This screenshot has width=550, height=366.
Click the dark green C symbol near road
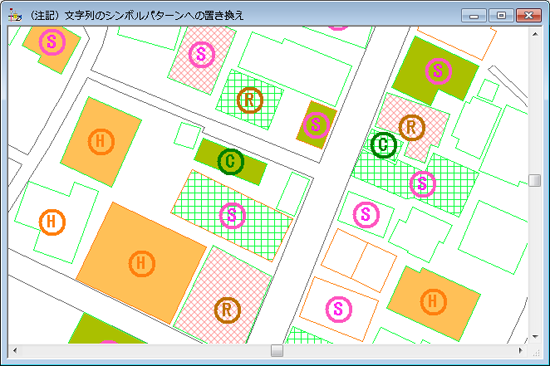click(383, 145)
